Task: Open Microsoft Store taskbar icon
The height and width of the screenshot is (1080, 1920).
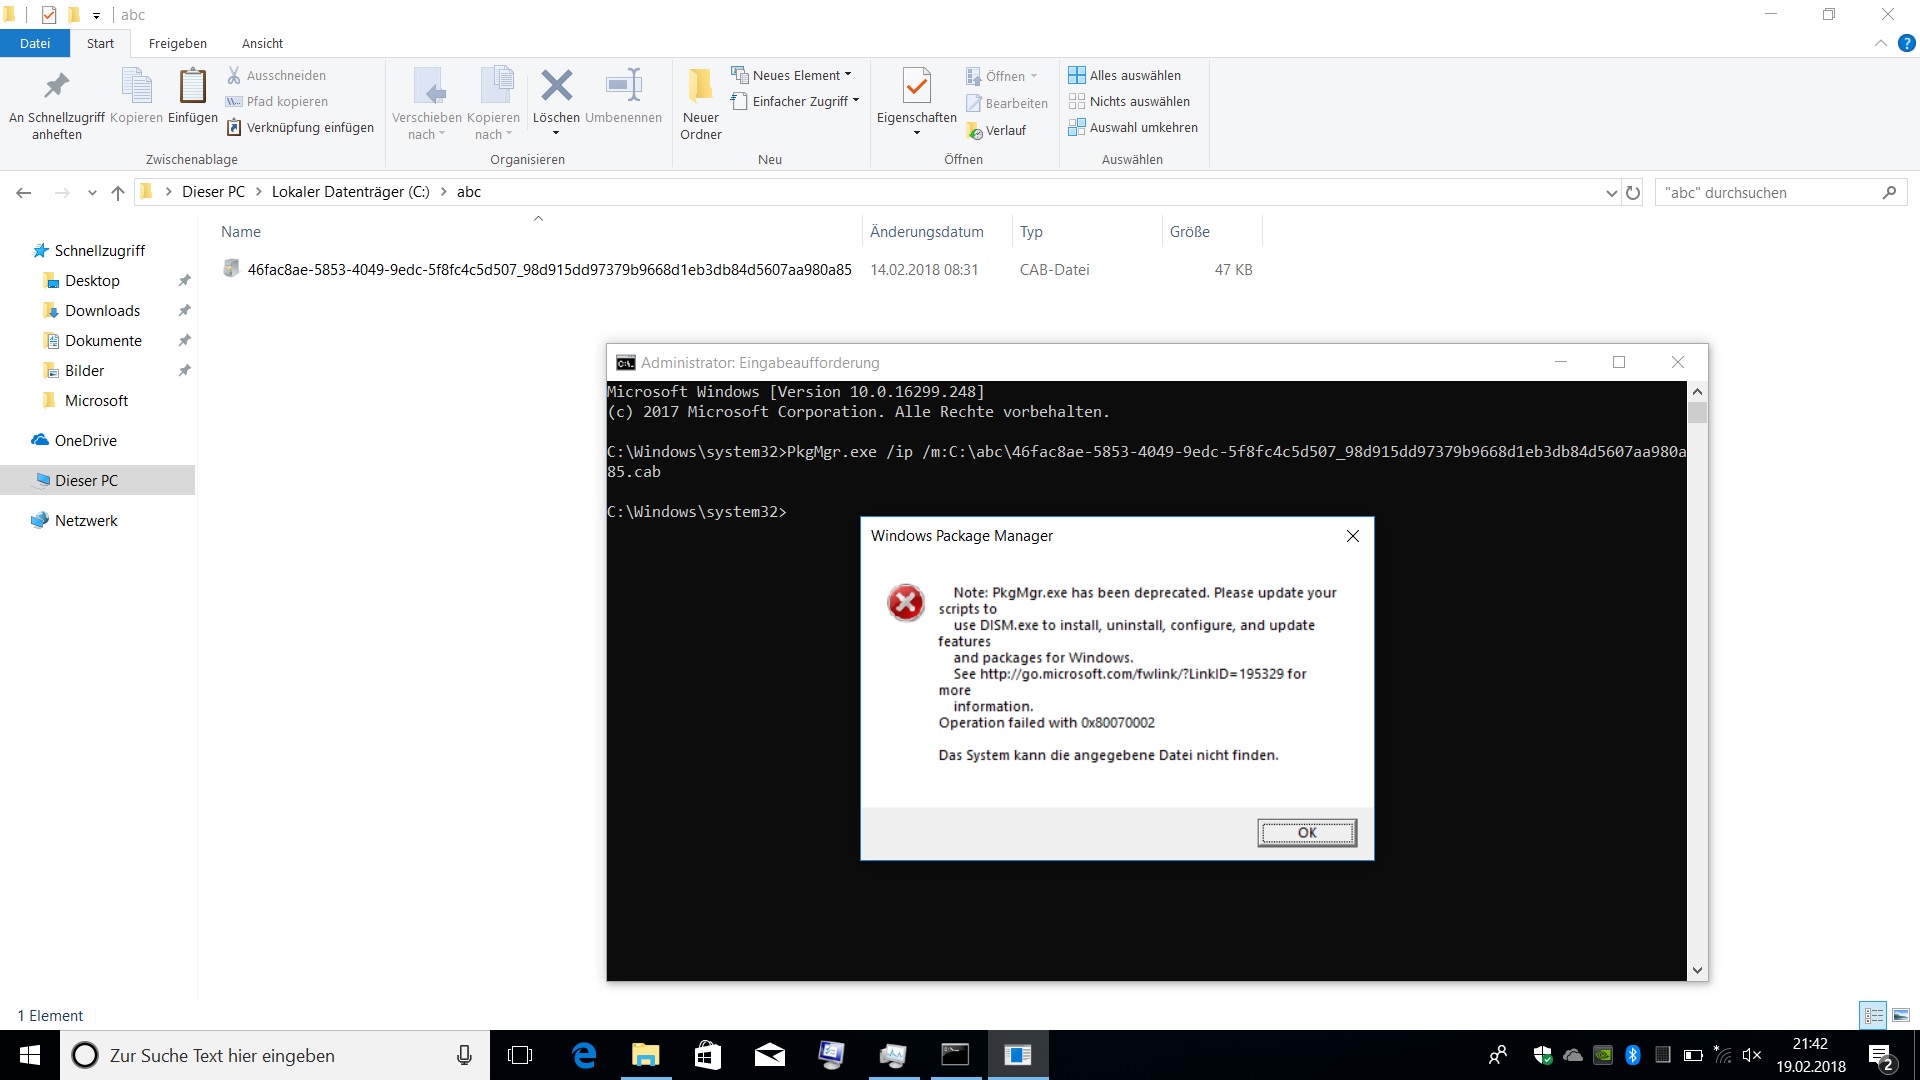Action: [x=708, y=1055]
